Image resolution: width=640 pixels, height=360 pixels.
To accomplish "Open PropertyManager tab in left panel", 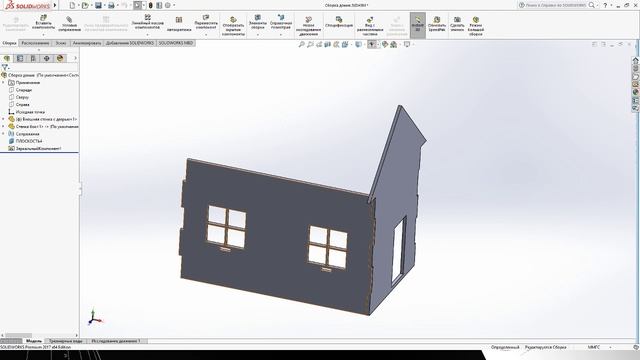I will point(20,58).
